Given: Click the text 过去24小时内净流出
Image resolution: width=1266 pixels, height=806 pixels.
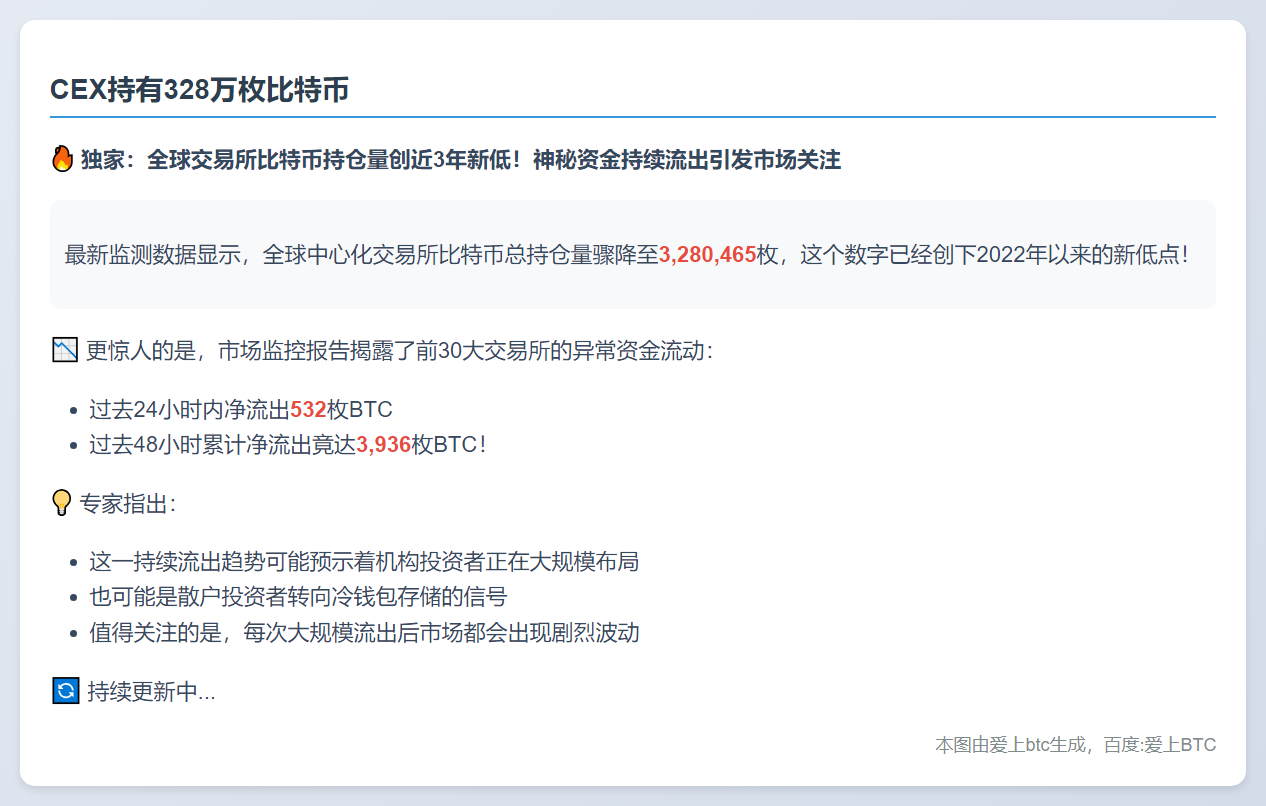Looking at the screenshot, I should coord(189,410).
